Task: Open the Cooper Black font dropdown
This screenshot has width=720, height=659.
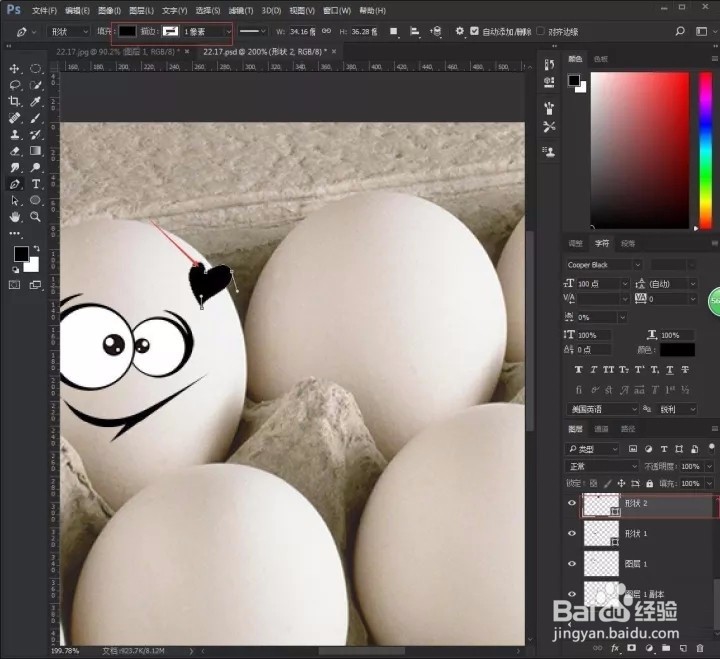Action: (x=603, y=265)
